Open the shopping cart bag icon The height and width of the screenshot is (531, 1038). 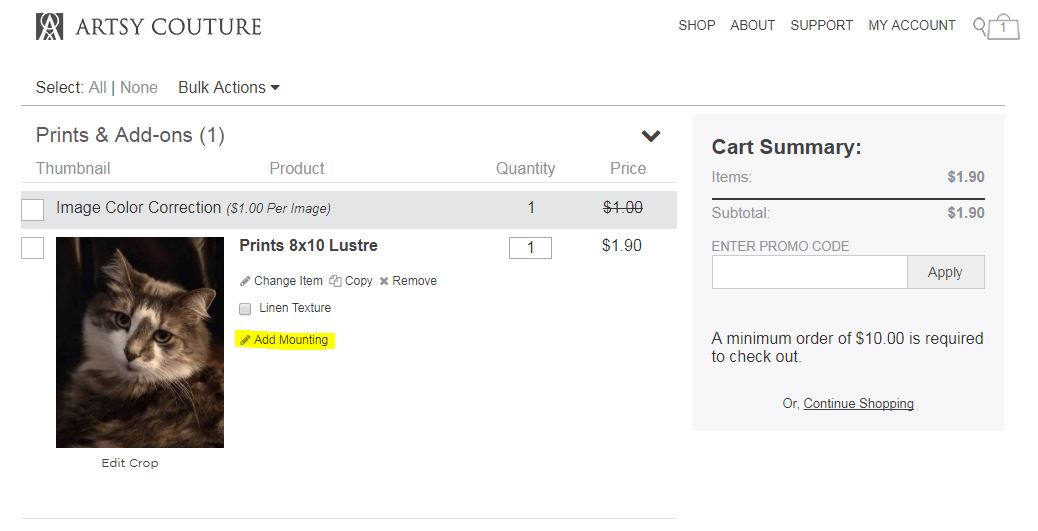(x=1003, y=28)
